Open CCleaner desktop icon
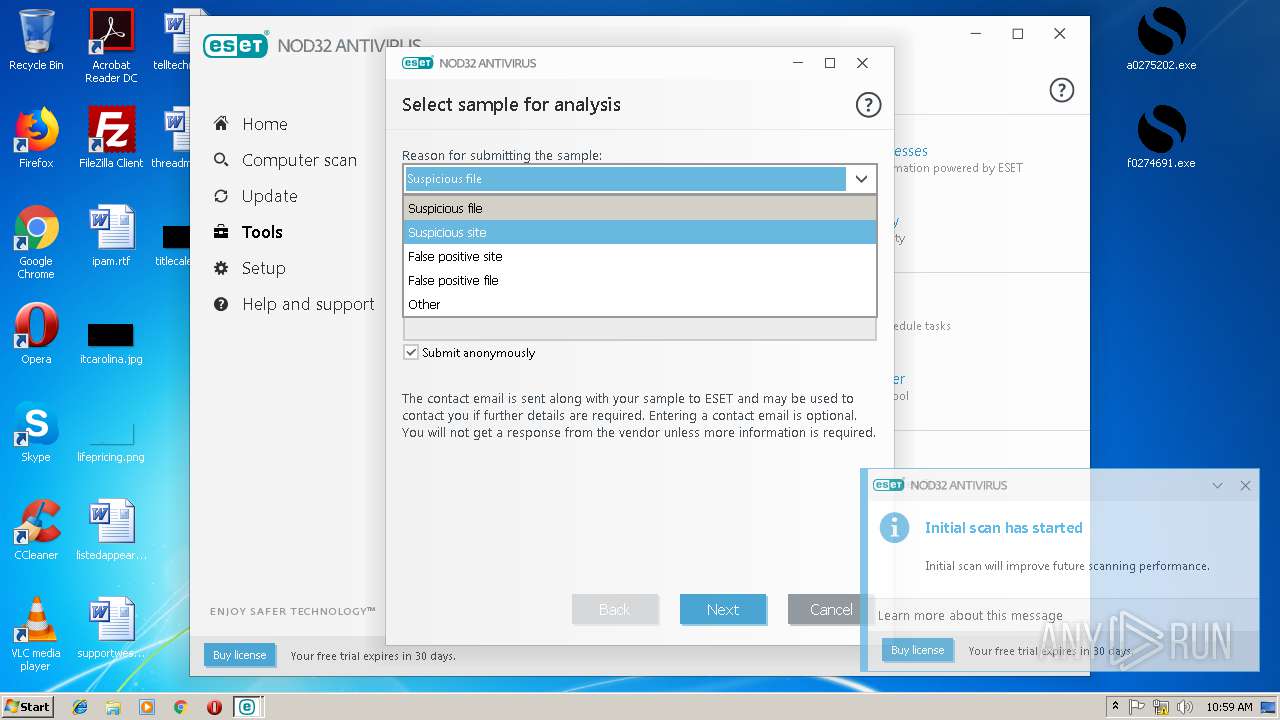1280x720 pixels. [36, 530]
